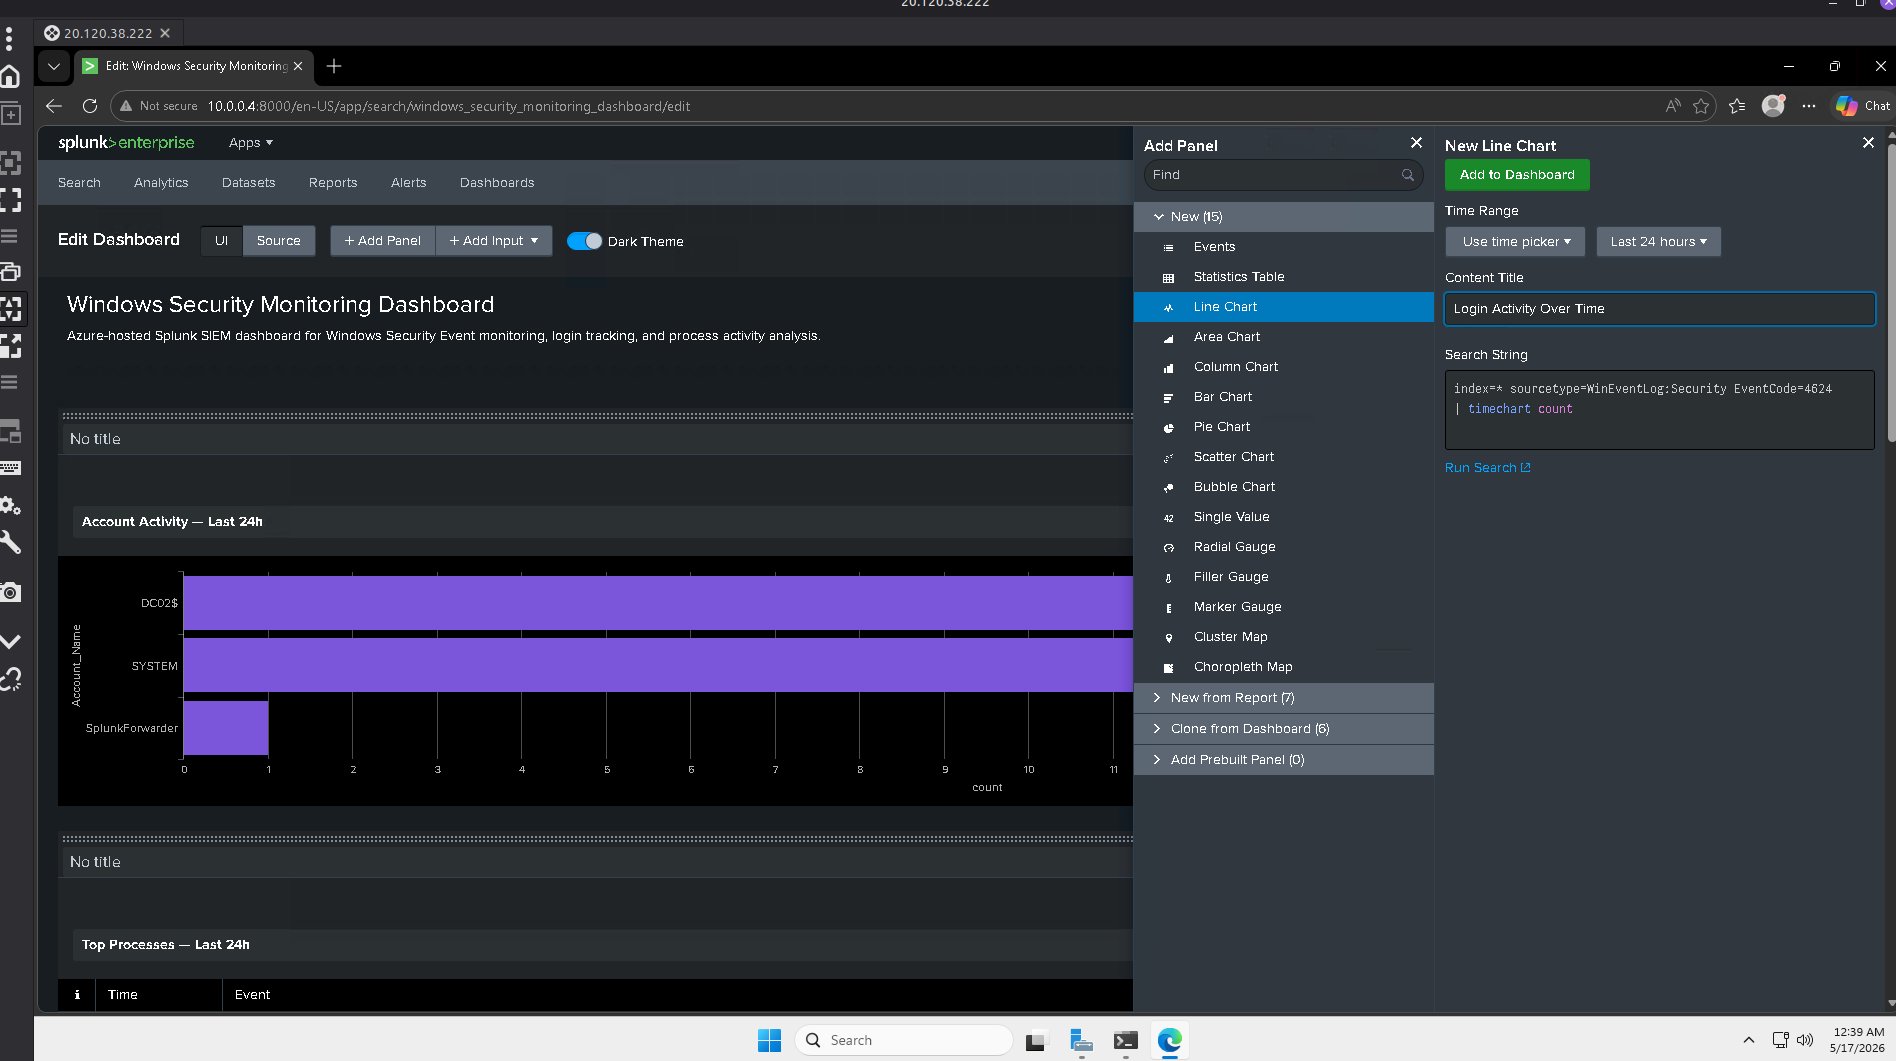The image size is (1896, 1061).
Task: Open the browser favorites list icon
Action: tap(1737, 106)
